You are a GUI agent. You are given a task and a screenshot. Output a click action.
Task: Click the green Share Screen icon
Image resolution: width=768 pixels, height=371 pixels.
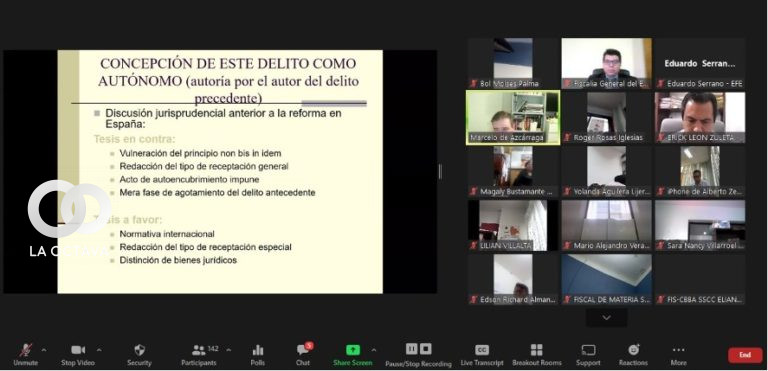[353, 350]
